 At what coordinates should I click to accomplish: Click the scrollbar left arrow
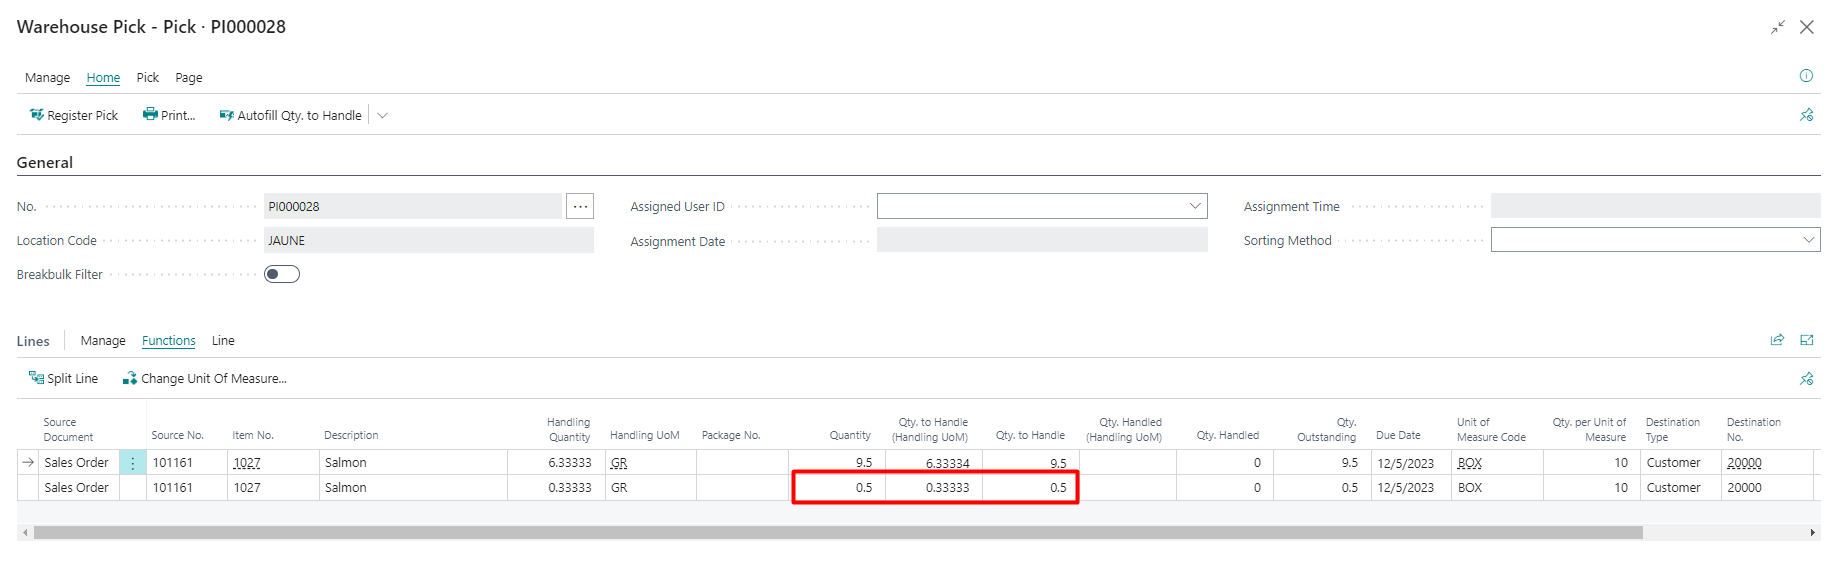25,533
